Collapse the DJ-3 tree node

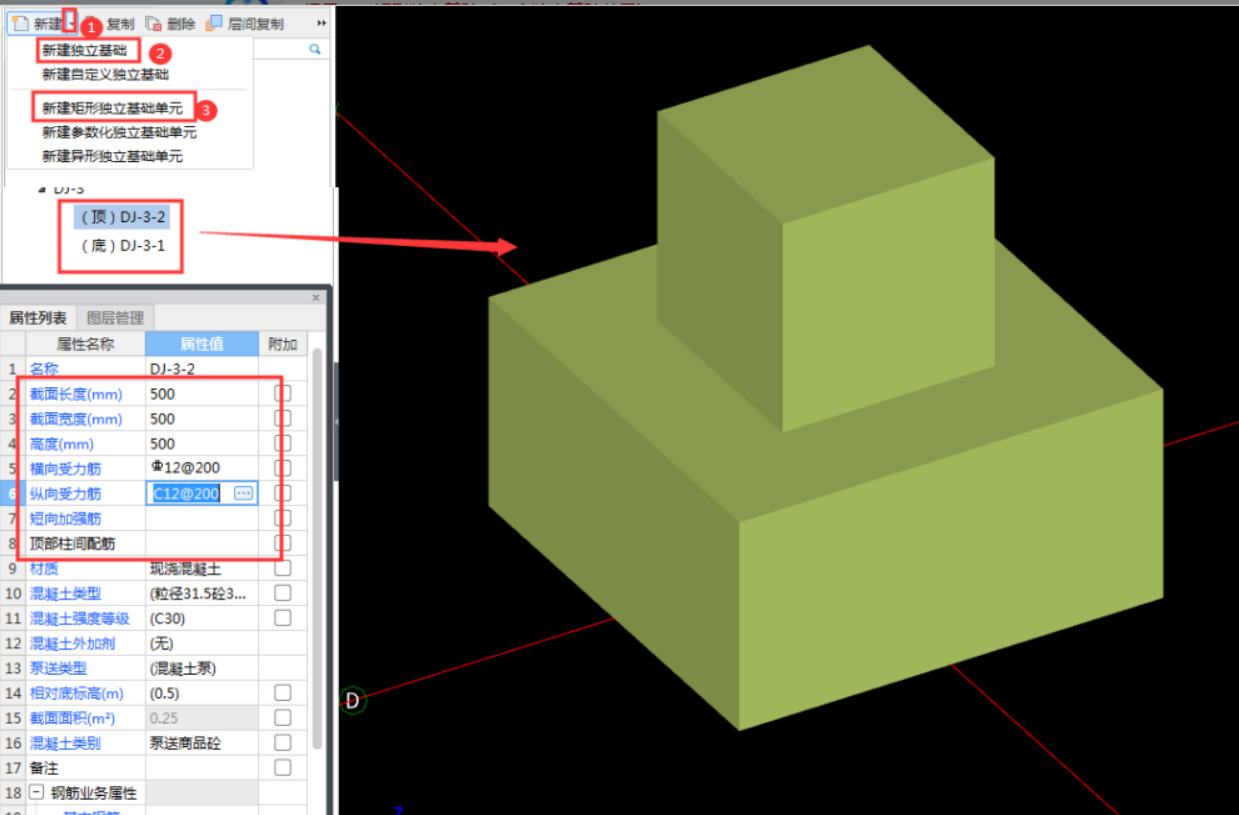click(x=42, y=188)
